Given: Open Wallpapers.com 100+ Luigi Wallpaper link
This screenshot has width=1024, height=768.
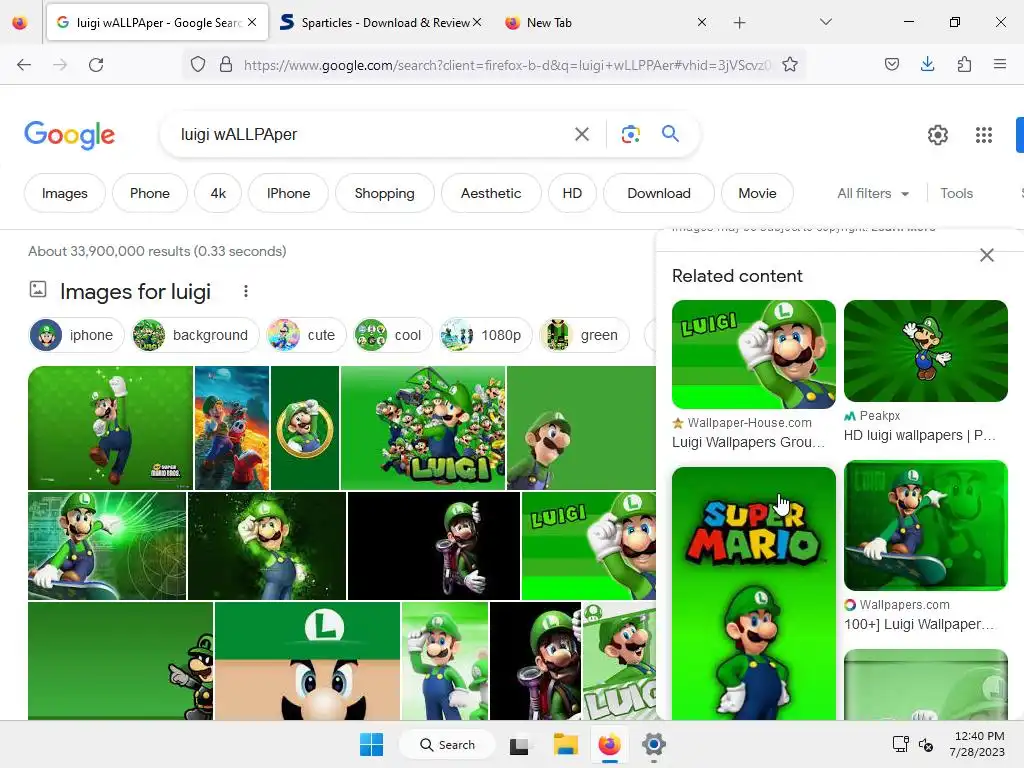Looking at the screenshot, I should tap(919, 624).
